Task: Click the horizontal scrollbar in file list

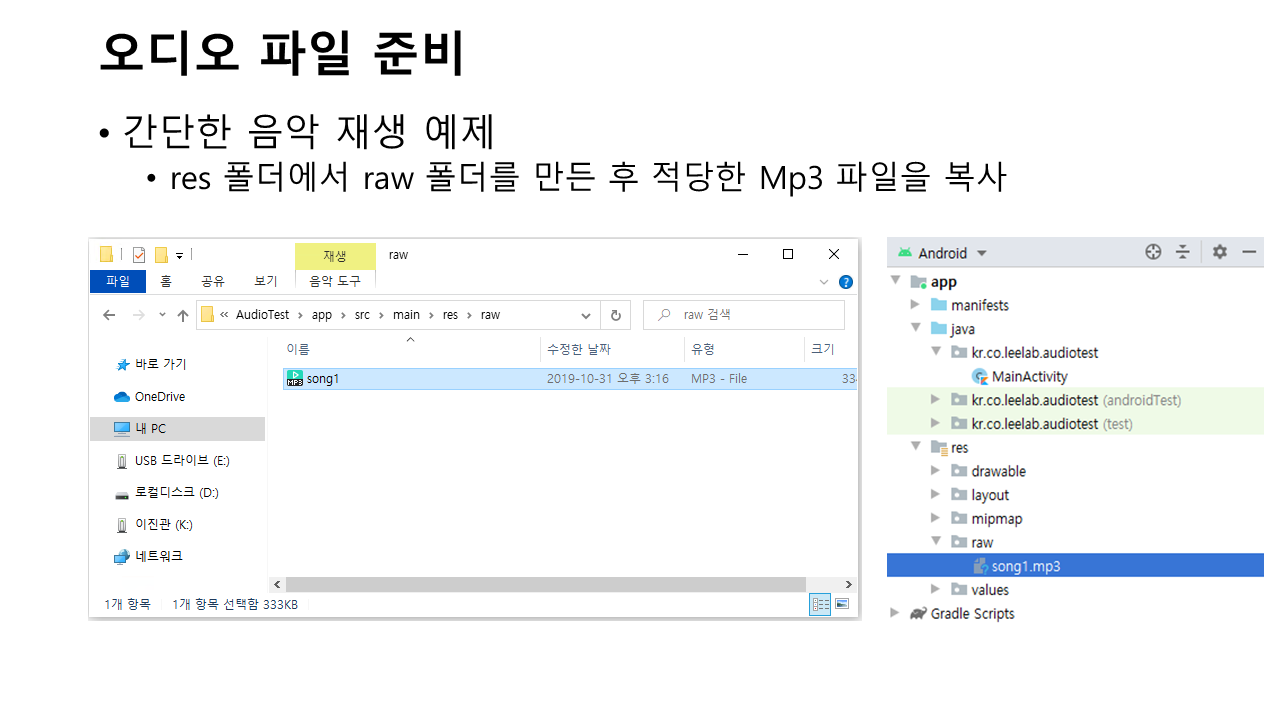Action: [x=545, y=584]
